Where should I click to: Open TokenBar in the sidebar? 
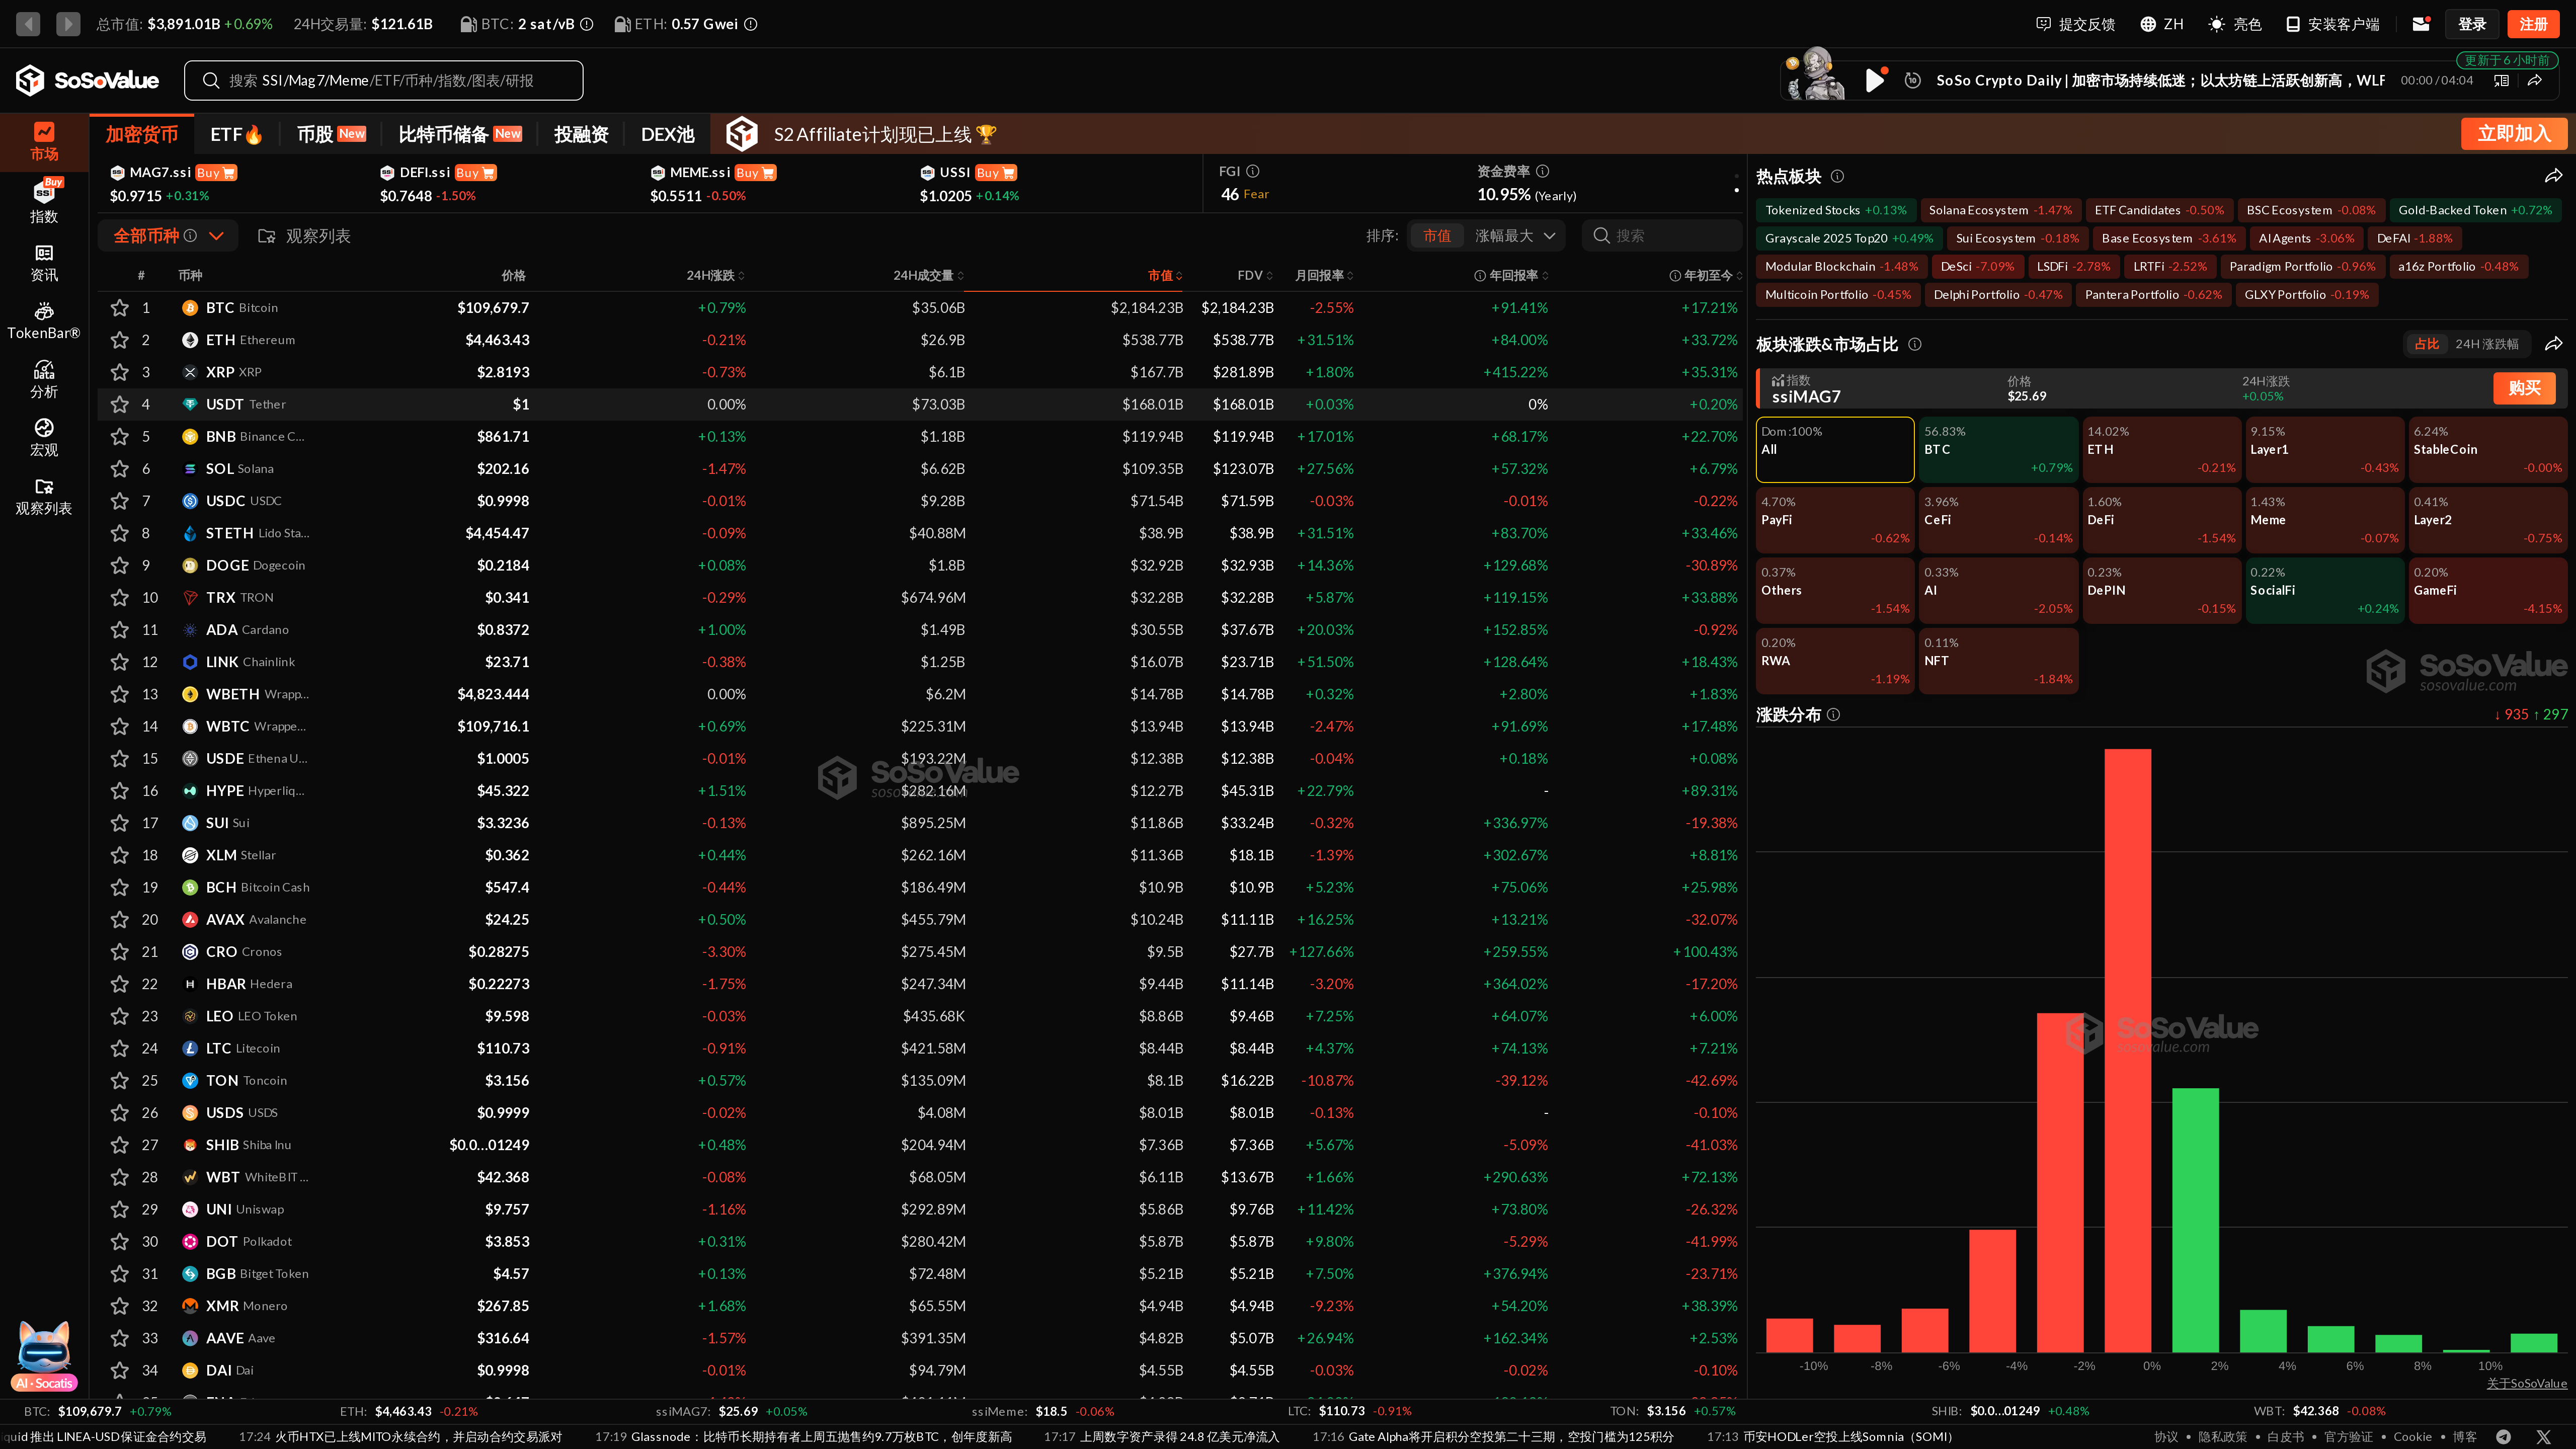(44, 321)
